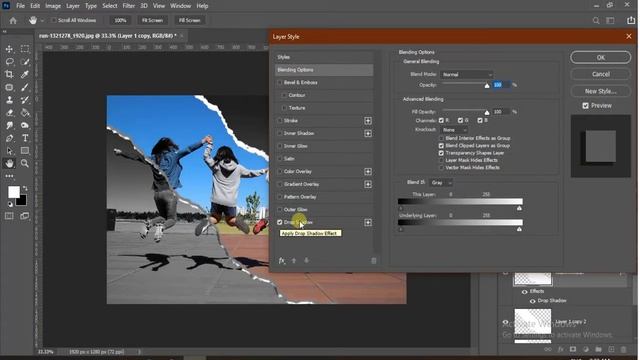Toggle Drop Shadow effect visibility eye
The width and height of the screenshot is (640, 360).
click(533, 301)
